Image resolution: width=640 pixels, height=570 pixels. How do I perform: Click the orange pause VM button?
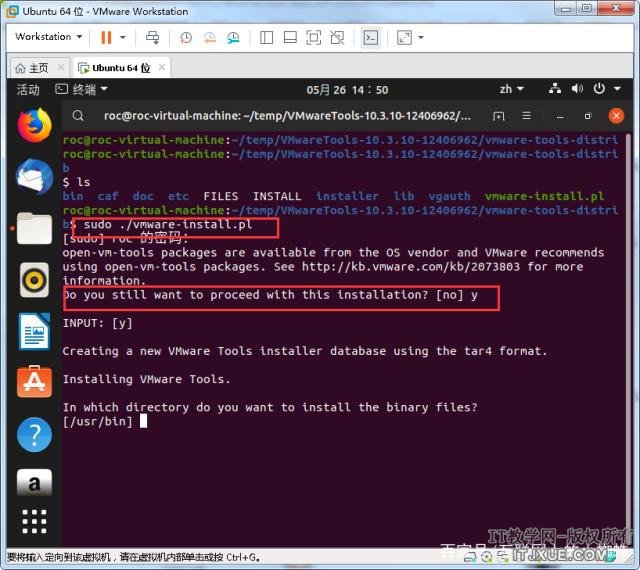tap(106, 37)
